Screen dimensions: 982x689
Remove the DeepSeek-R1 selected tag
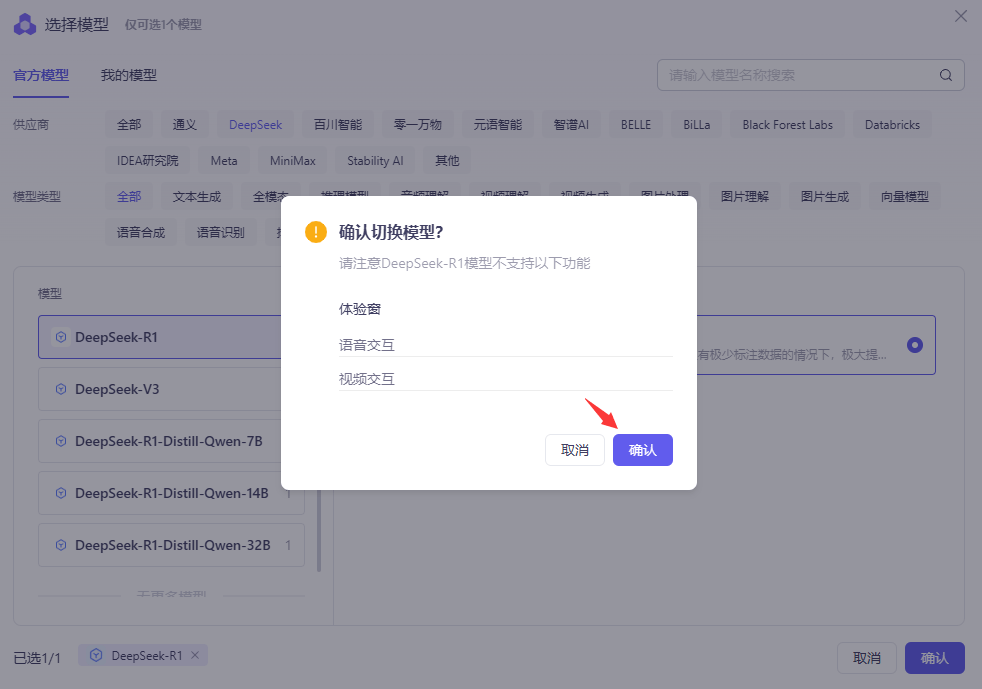click(195, 655)
